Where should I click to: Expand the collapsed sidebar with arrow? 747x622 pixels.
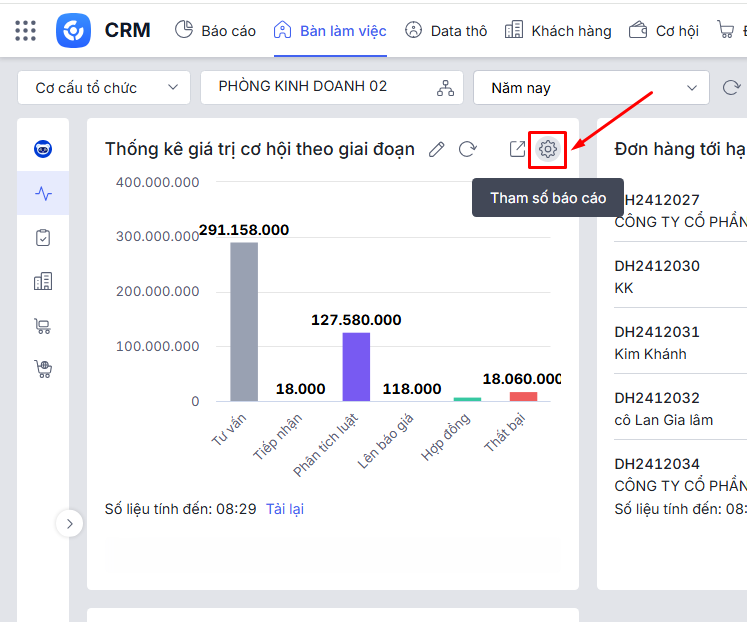pyautogui.click(x=69, y=523)
